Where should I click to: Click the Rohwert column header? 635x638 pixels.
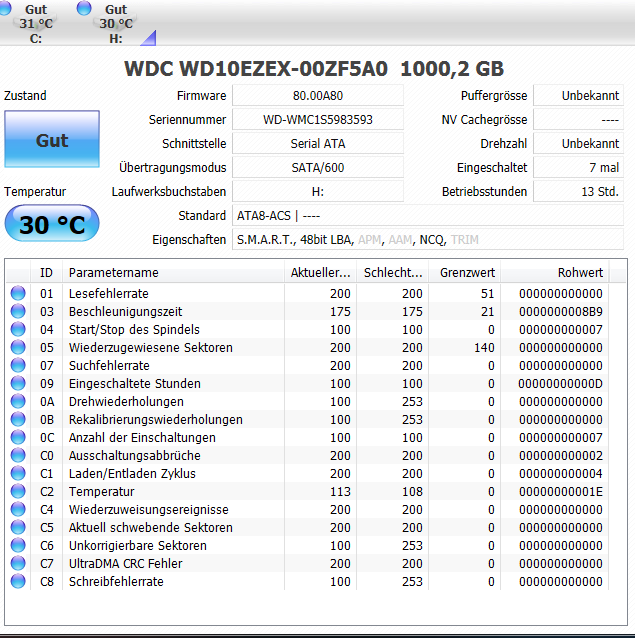(x=555, y=273)
